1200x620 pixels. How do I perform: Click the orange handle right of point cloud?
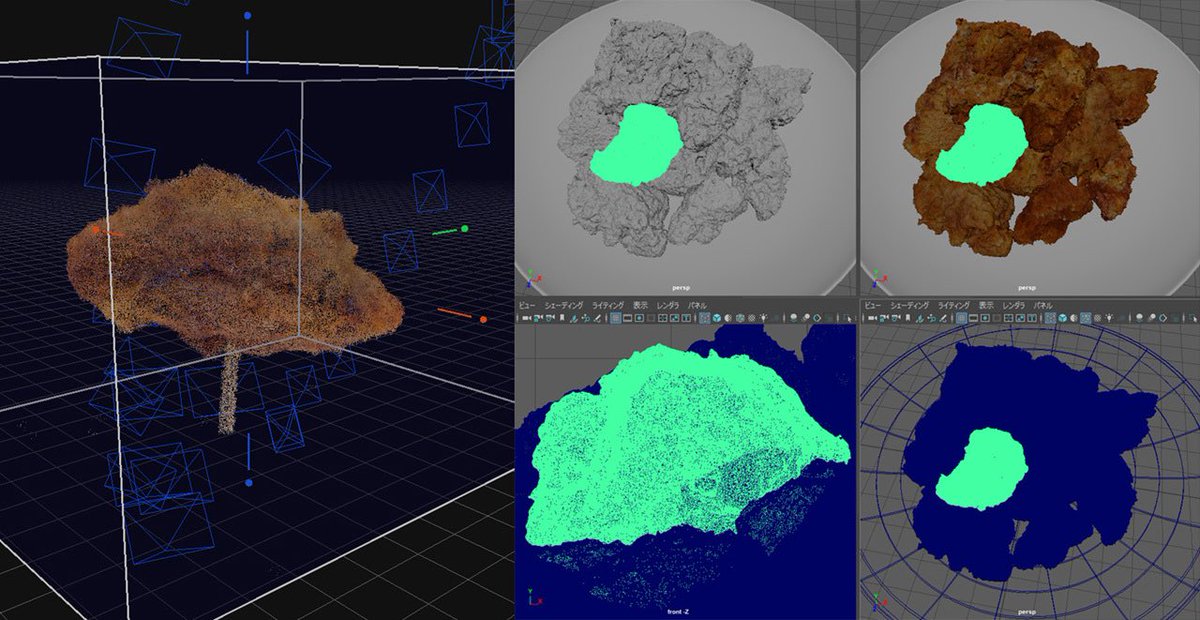[x=483, y=320]
